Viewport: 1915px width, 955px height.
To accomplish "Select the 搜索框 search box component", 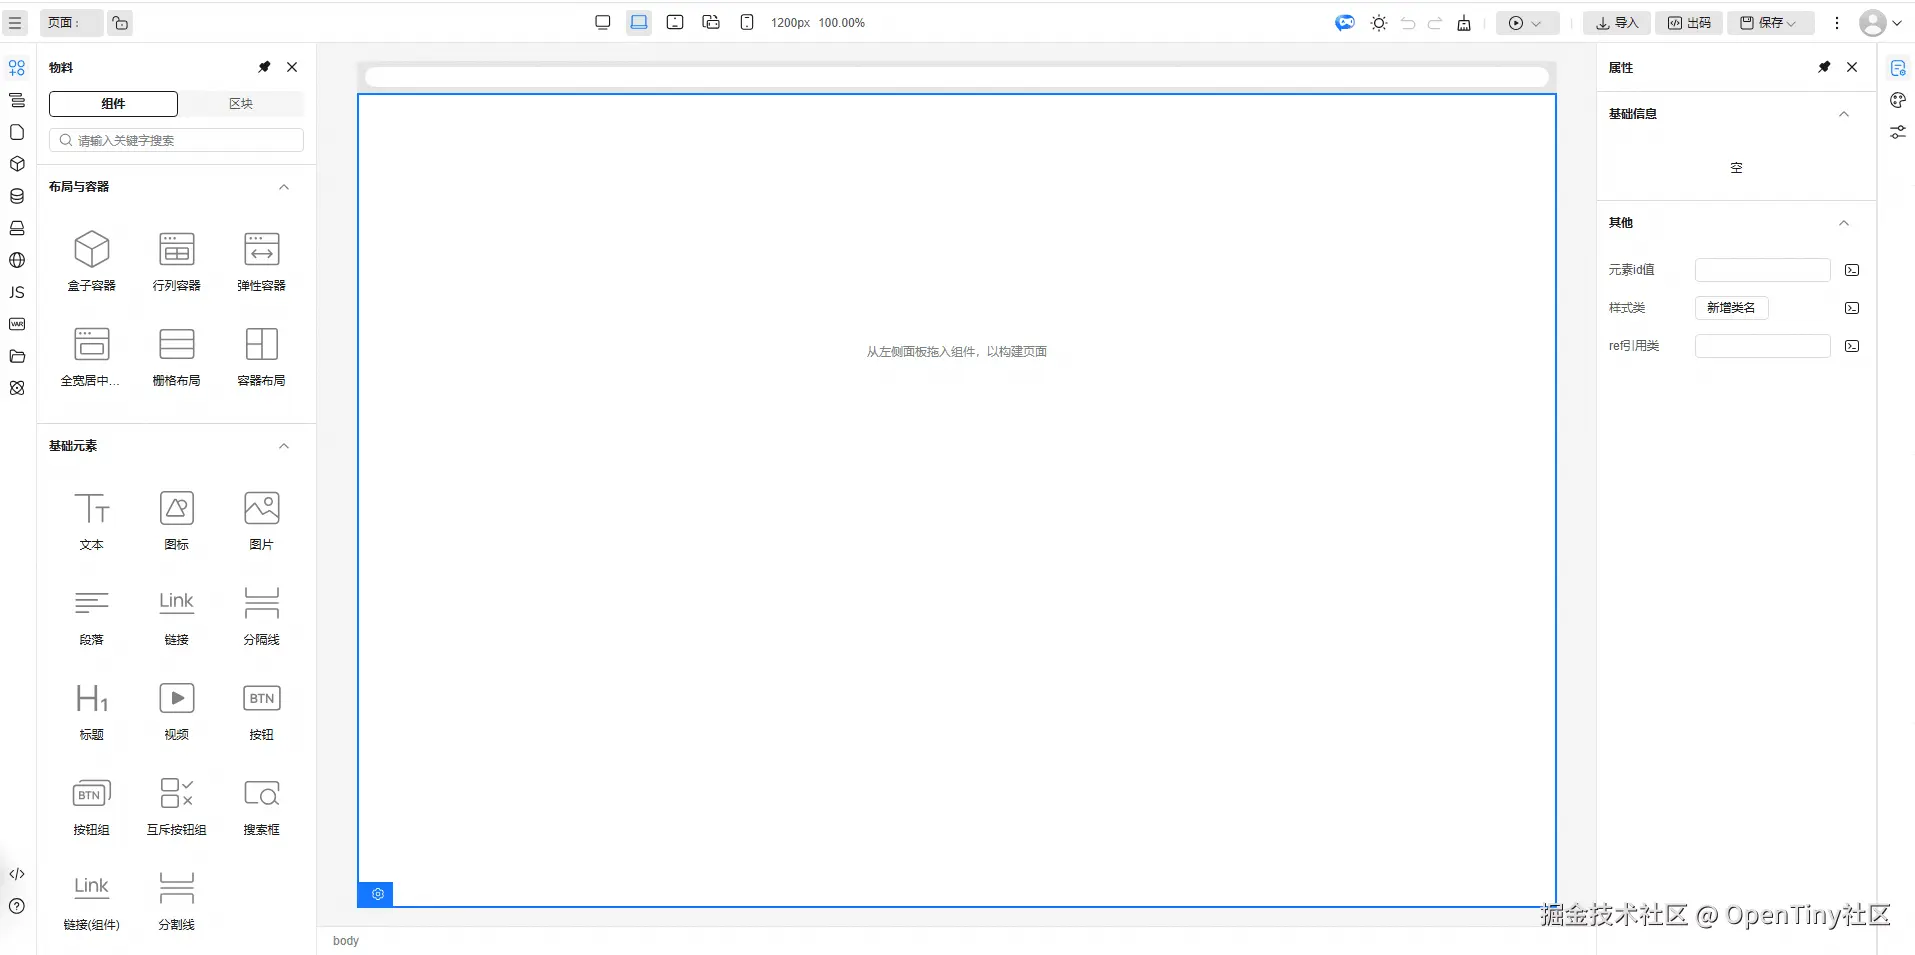I will (x=262, y=805).
